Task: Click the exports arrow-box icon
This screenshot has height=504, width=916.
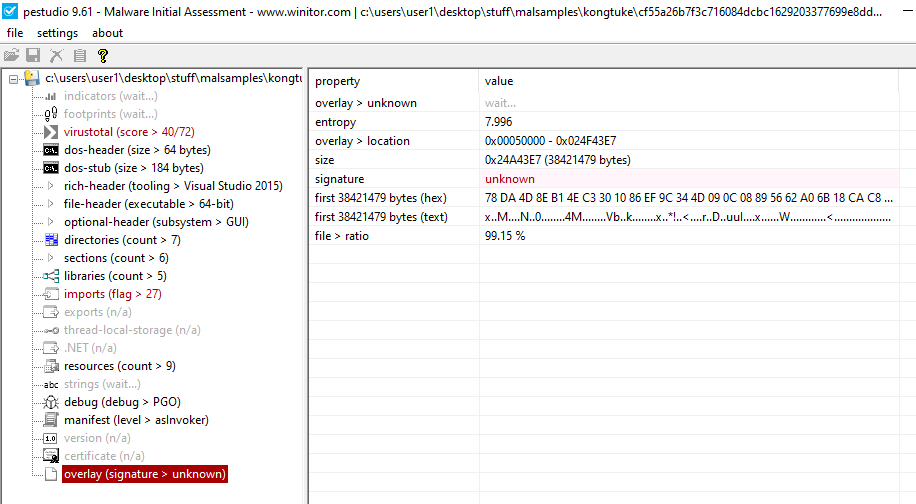Action: click(x=51, y=312)
